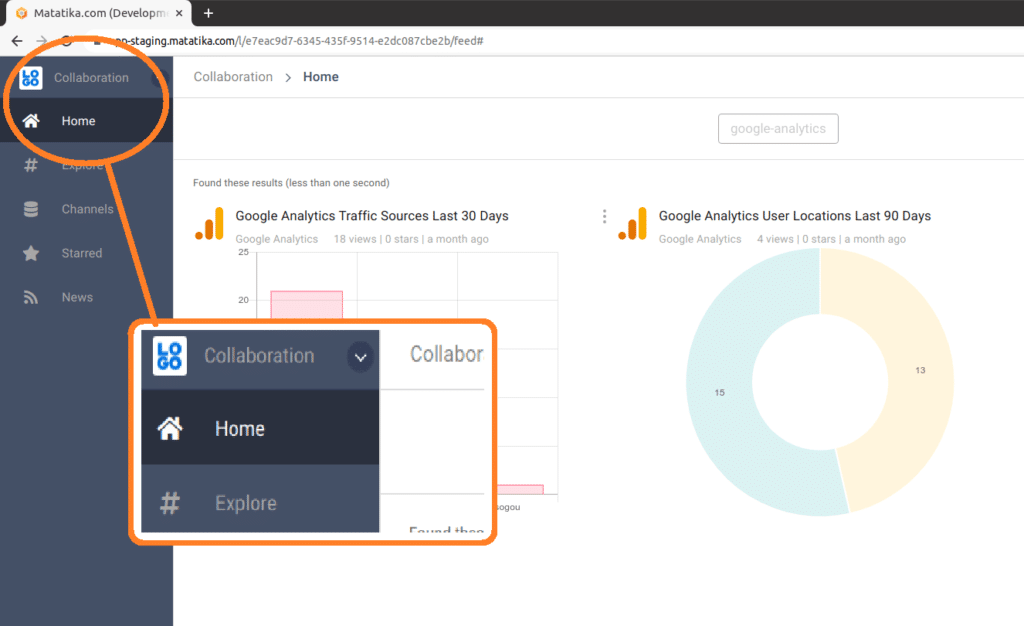Open Starred via the star icon

click(31, 253)
